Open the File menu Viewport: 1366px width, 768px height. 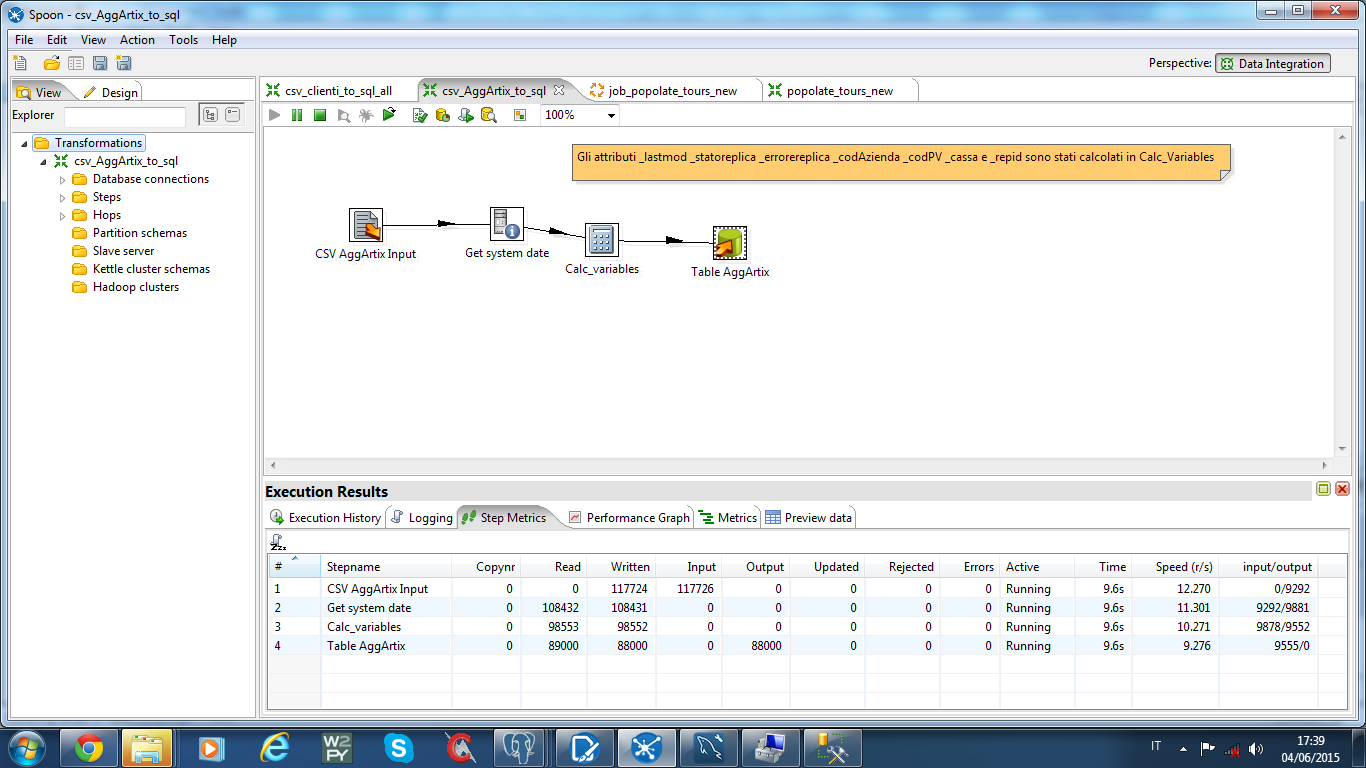(x=24, y=40)
